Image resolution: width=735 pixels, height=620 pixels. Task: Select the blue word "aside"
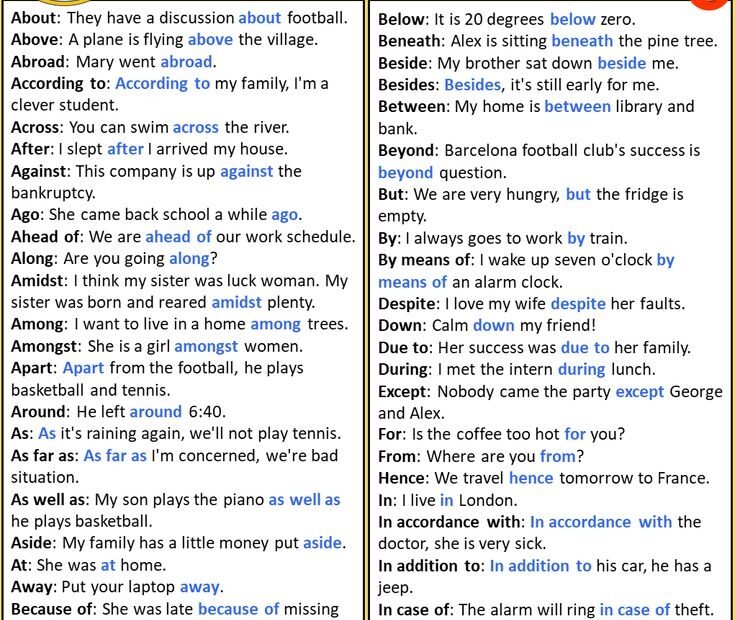pyautogui.click(x=322, y=543)
